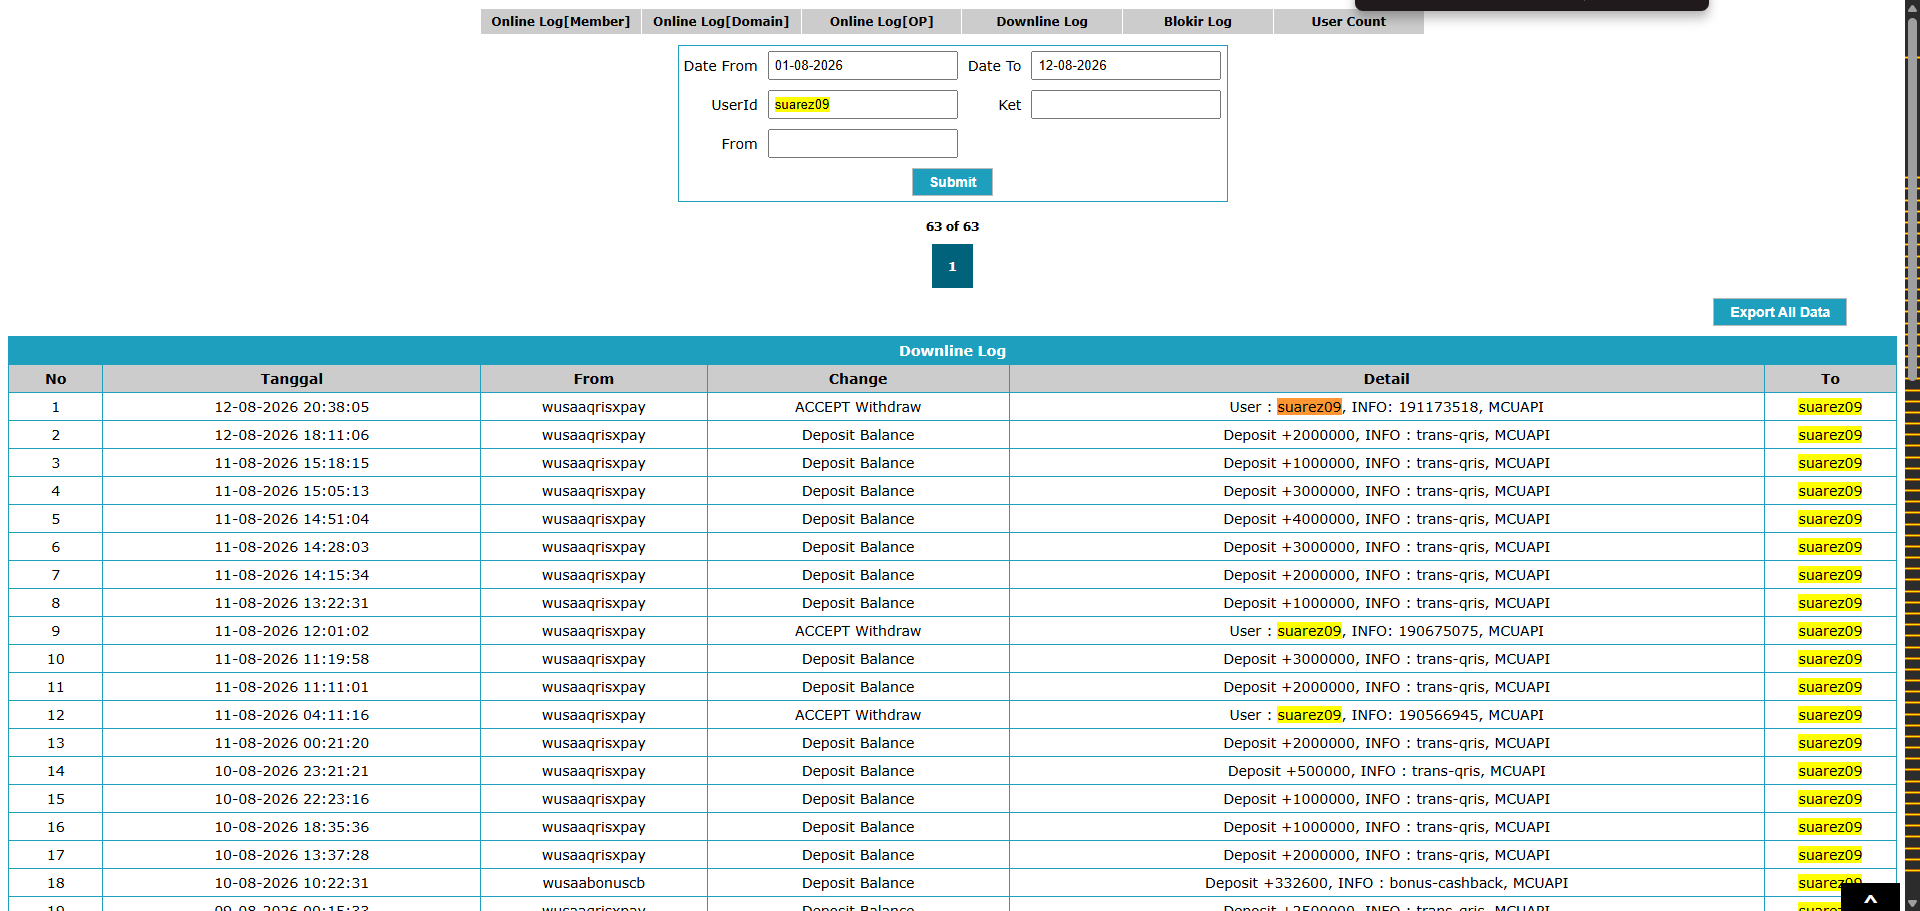Viewport: 1920px width, 911px height.
Task: Click the Export All Data button
Action: (x=1780, y=312)
